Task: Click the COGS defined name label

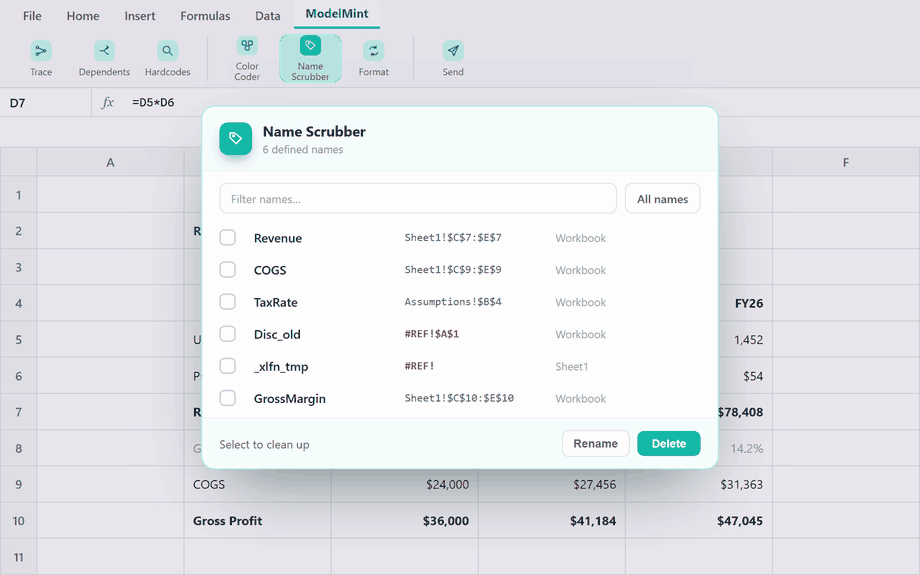Action: pyautogui.click(x=270, y=270)
